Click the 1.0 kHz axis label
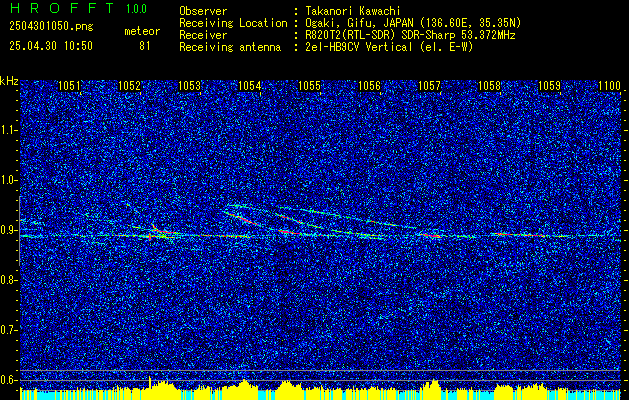The image size is (629, 400). 8,181
